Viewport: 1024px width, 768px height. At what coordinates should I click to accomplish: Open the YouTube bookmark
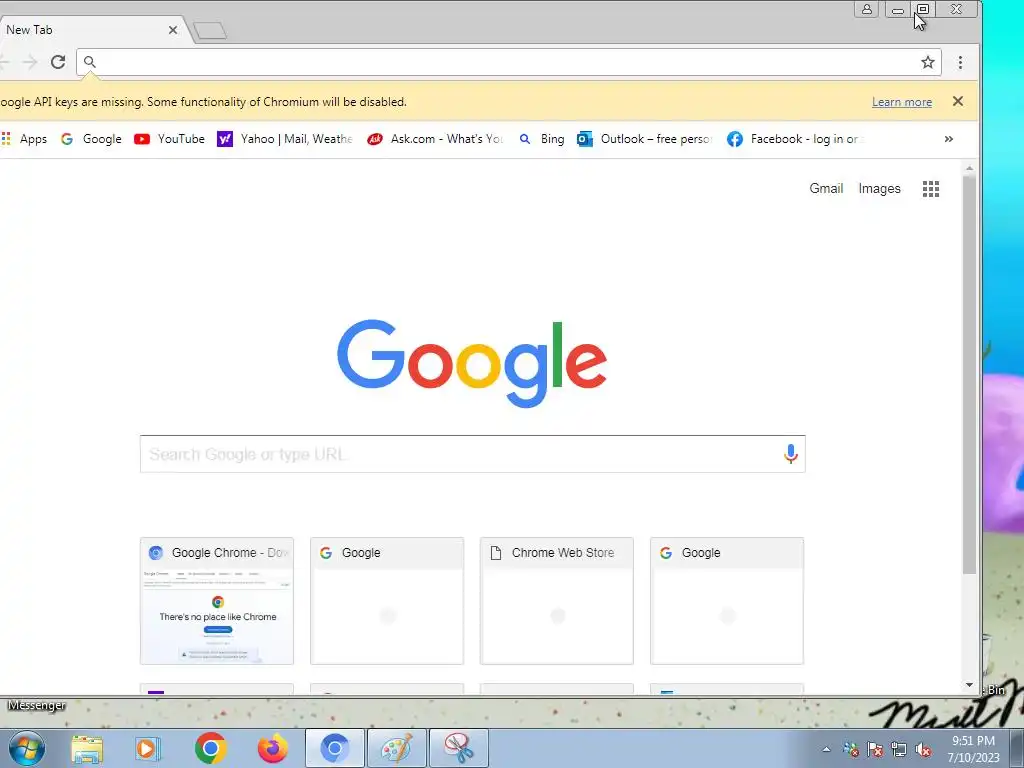pos(169,139)
